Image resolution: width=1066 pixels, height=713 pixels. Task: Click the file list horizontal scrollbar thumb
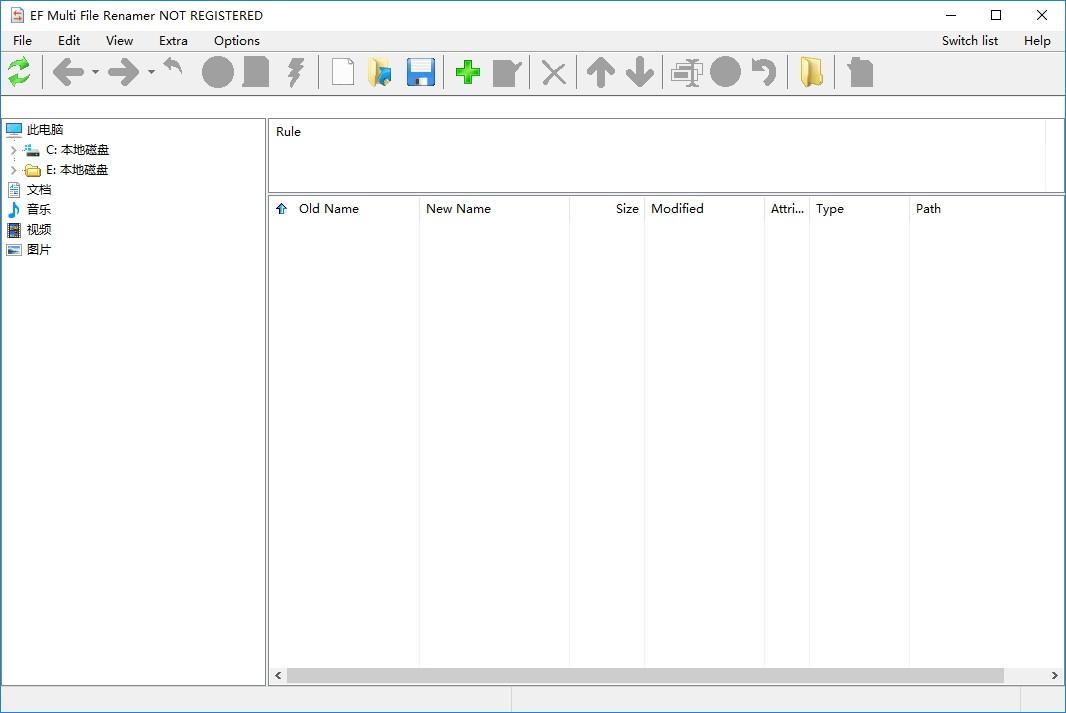click(x=645, y=676)
